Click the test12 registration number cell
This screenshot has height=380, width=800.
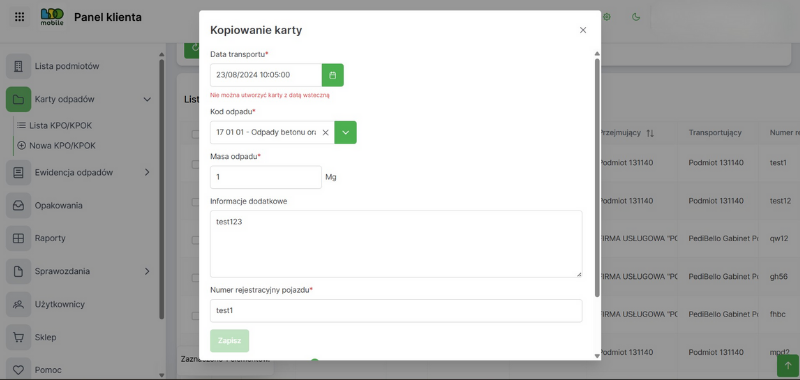(780, 201)
